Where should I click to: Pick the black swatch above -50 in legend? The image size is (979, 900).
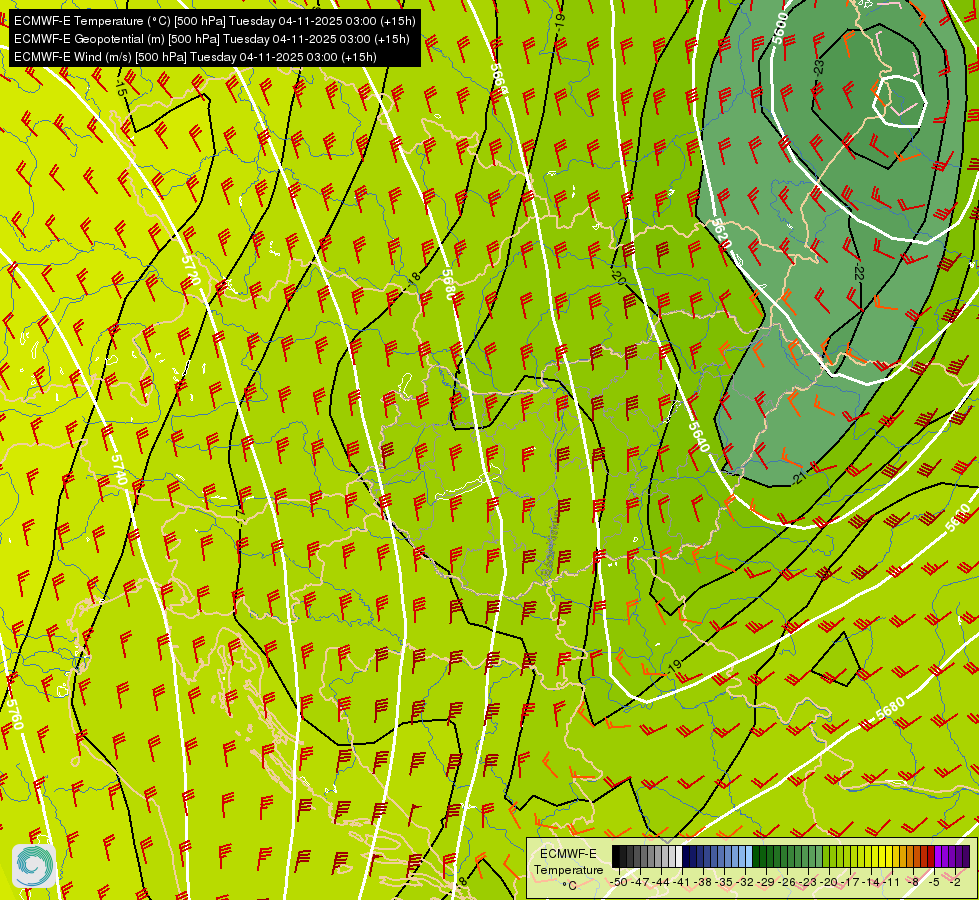click(x=616, y=856)
